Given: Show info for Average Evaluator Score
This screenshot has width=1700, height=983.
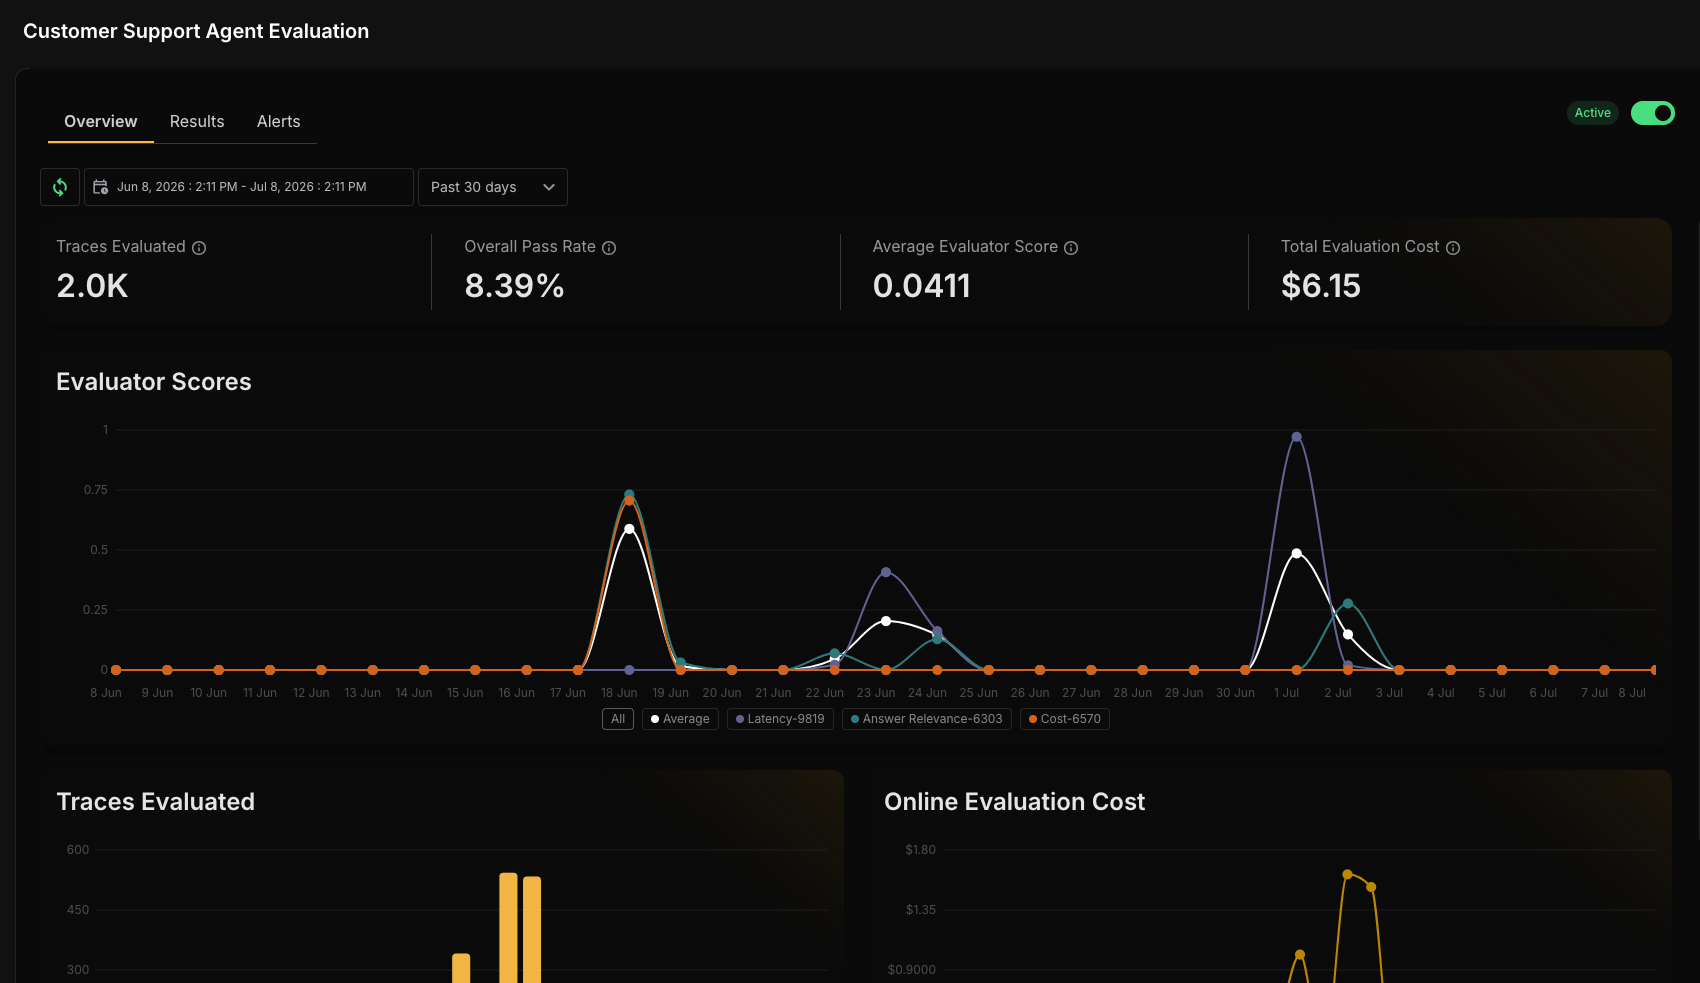Looking at the screenshot, I should [x=1071, y=248].
